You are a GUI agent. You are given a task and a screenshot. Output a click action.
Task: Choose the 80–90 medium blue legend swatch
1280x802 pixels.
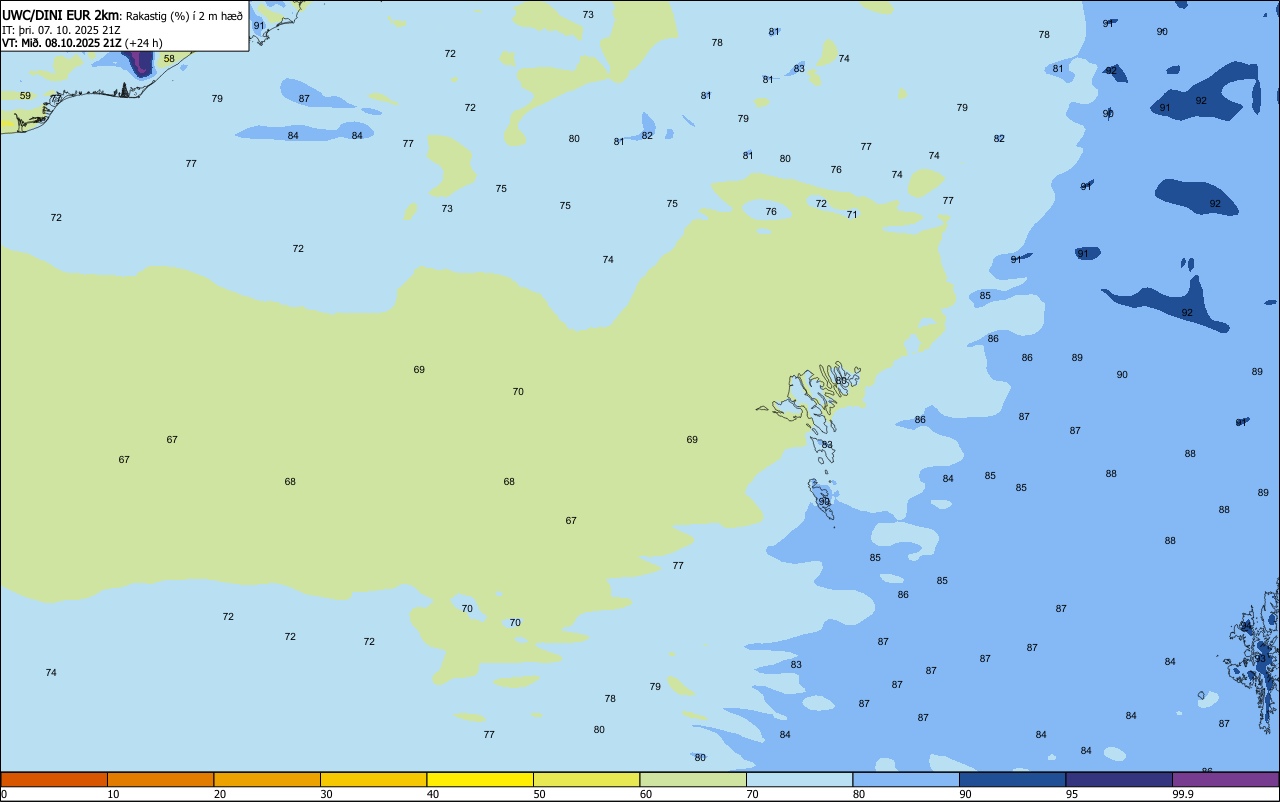pos(906,779)
